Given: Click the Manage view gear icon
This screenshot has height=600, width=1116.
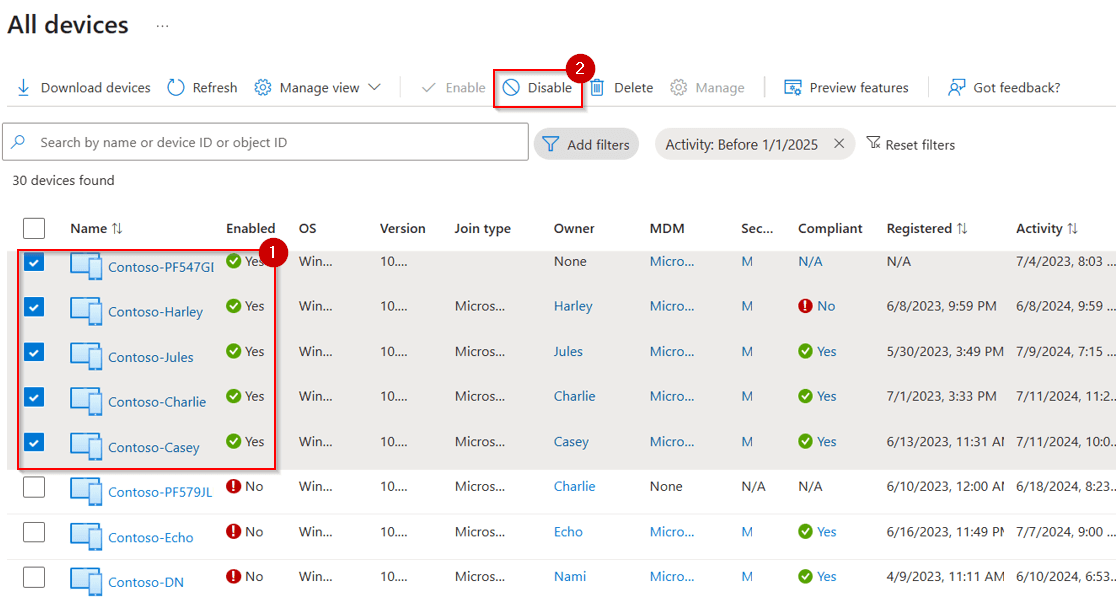Looking at the screenshot, I should pyautogui.click(x=262, y=87).
